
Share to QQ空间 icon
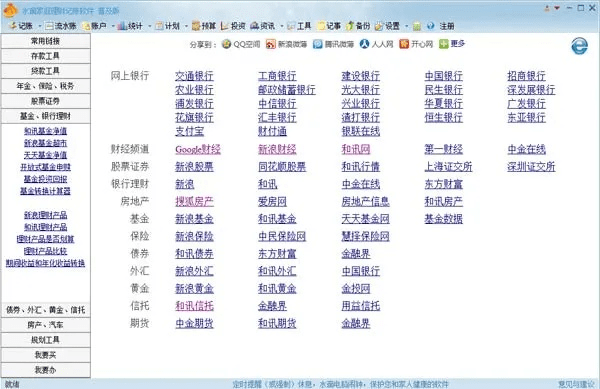coord(227,44)
